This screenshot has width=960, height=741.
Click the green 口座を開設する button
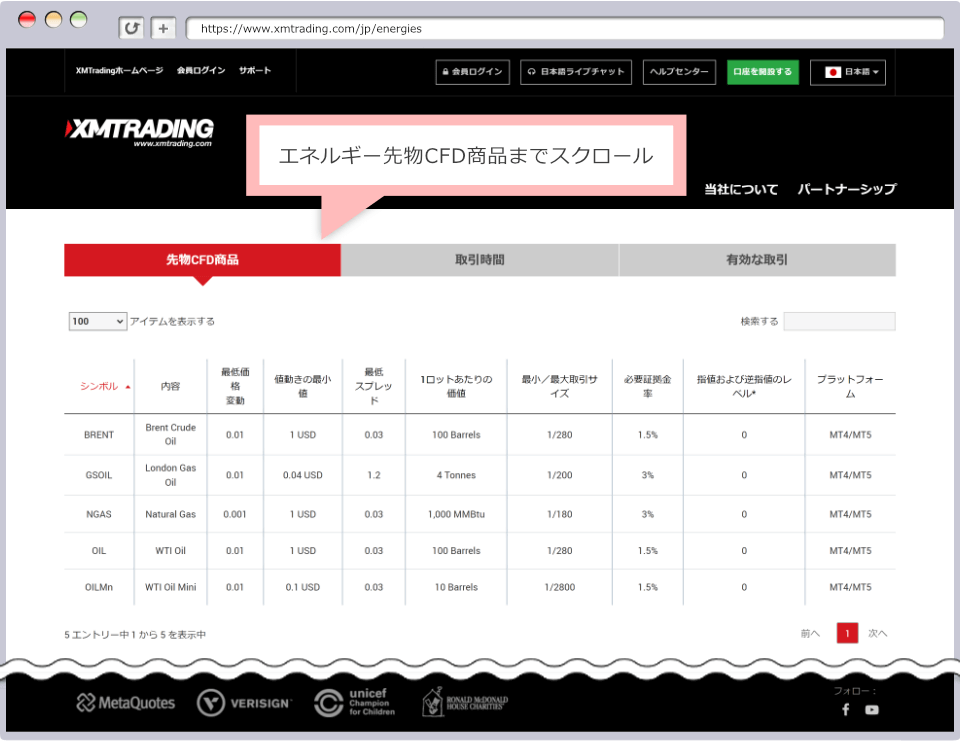tap(762, 72)
